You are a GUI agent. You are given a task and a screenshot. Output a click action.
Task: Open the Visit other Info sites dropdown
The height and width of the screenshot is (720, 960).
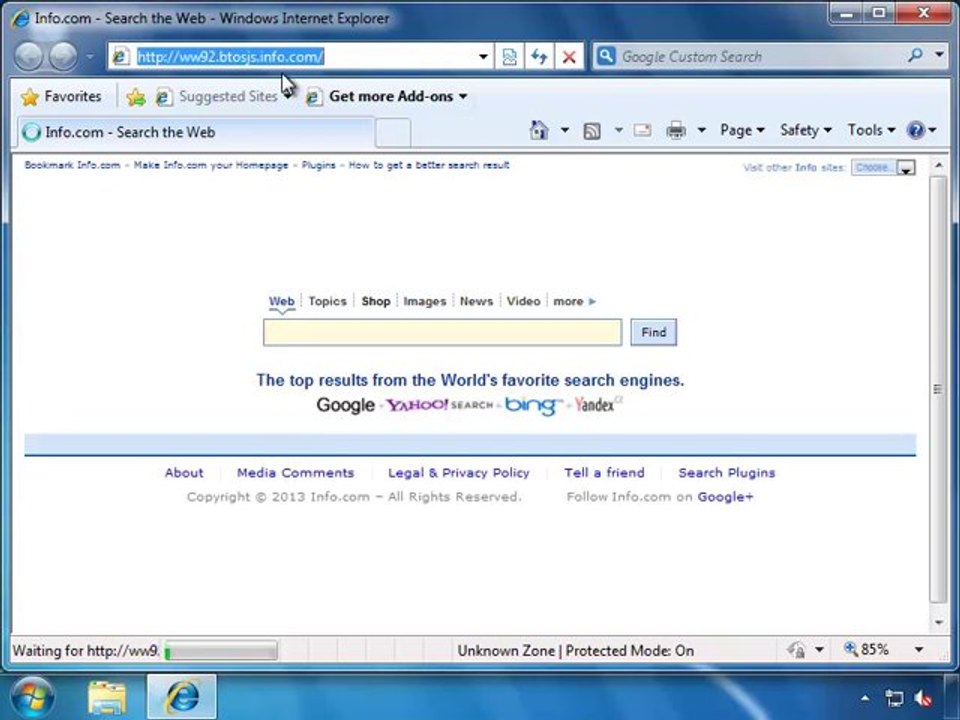coord(883,167)
